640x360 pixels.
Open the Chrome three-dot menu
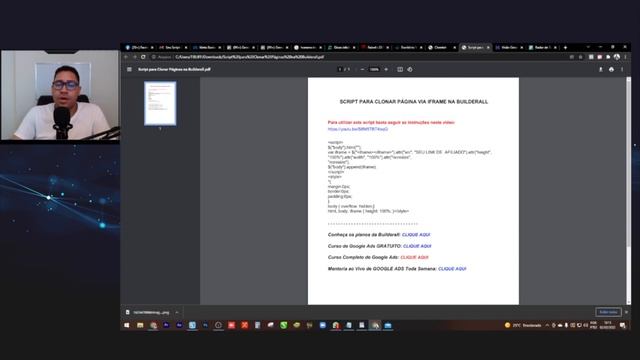pos(625,57)
